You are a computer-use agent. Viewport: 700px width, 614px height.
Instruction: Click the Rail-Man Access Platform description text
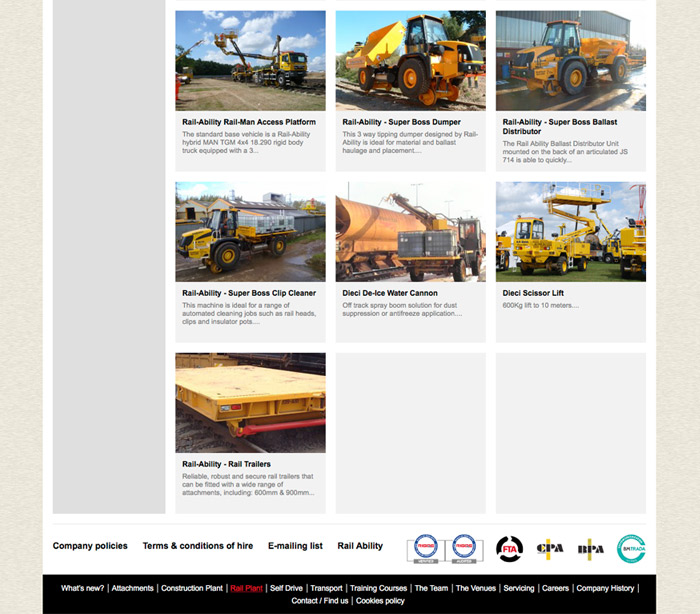click(x=246, y=142)
